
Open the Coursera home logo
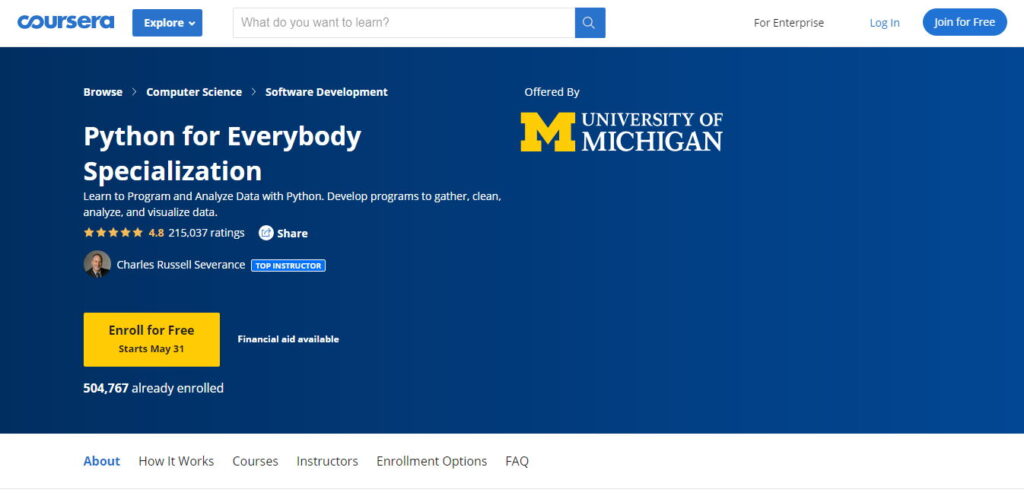pos(65,22)
